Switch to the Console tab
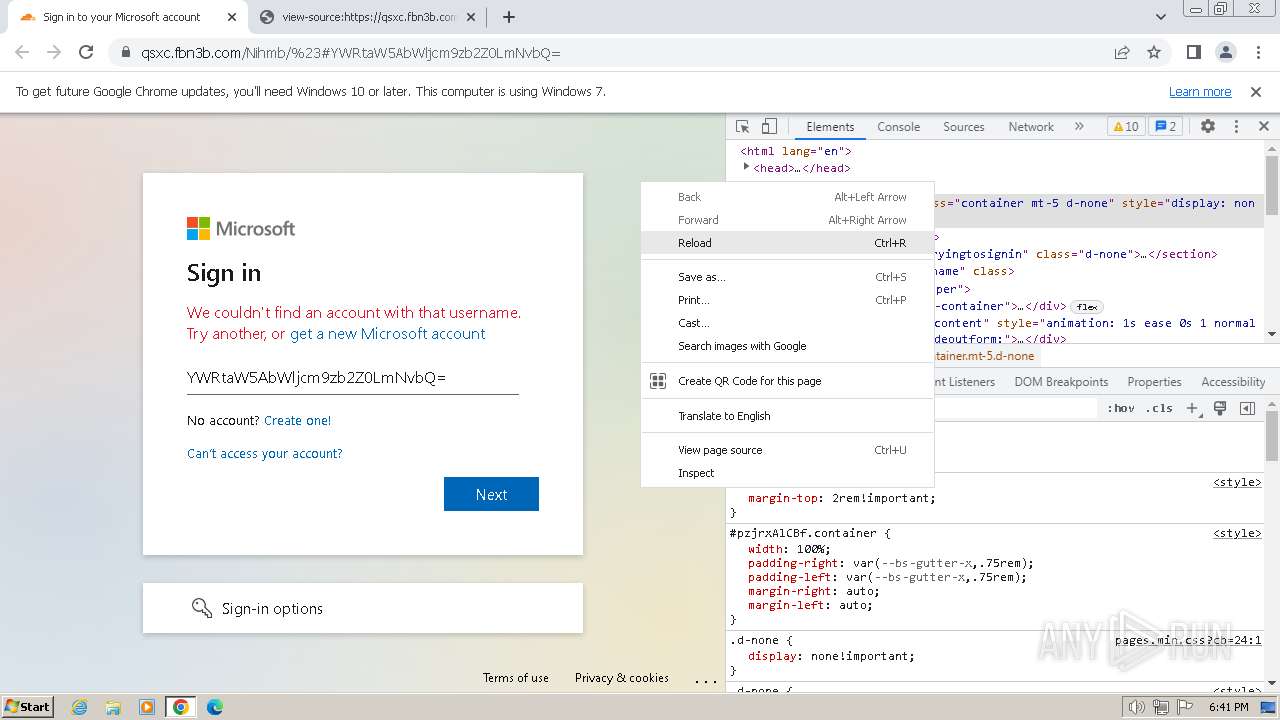 tap(898, 127)
